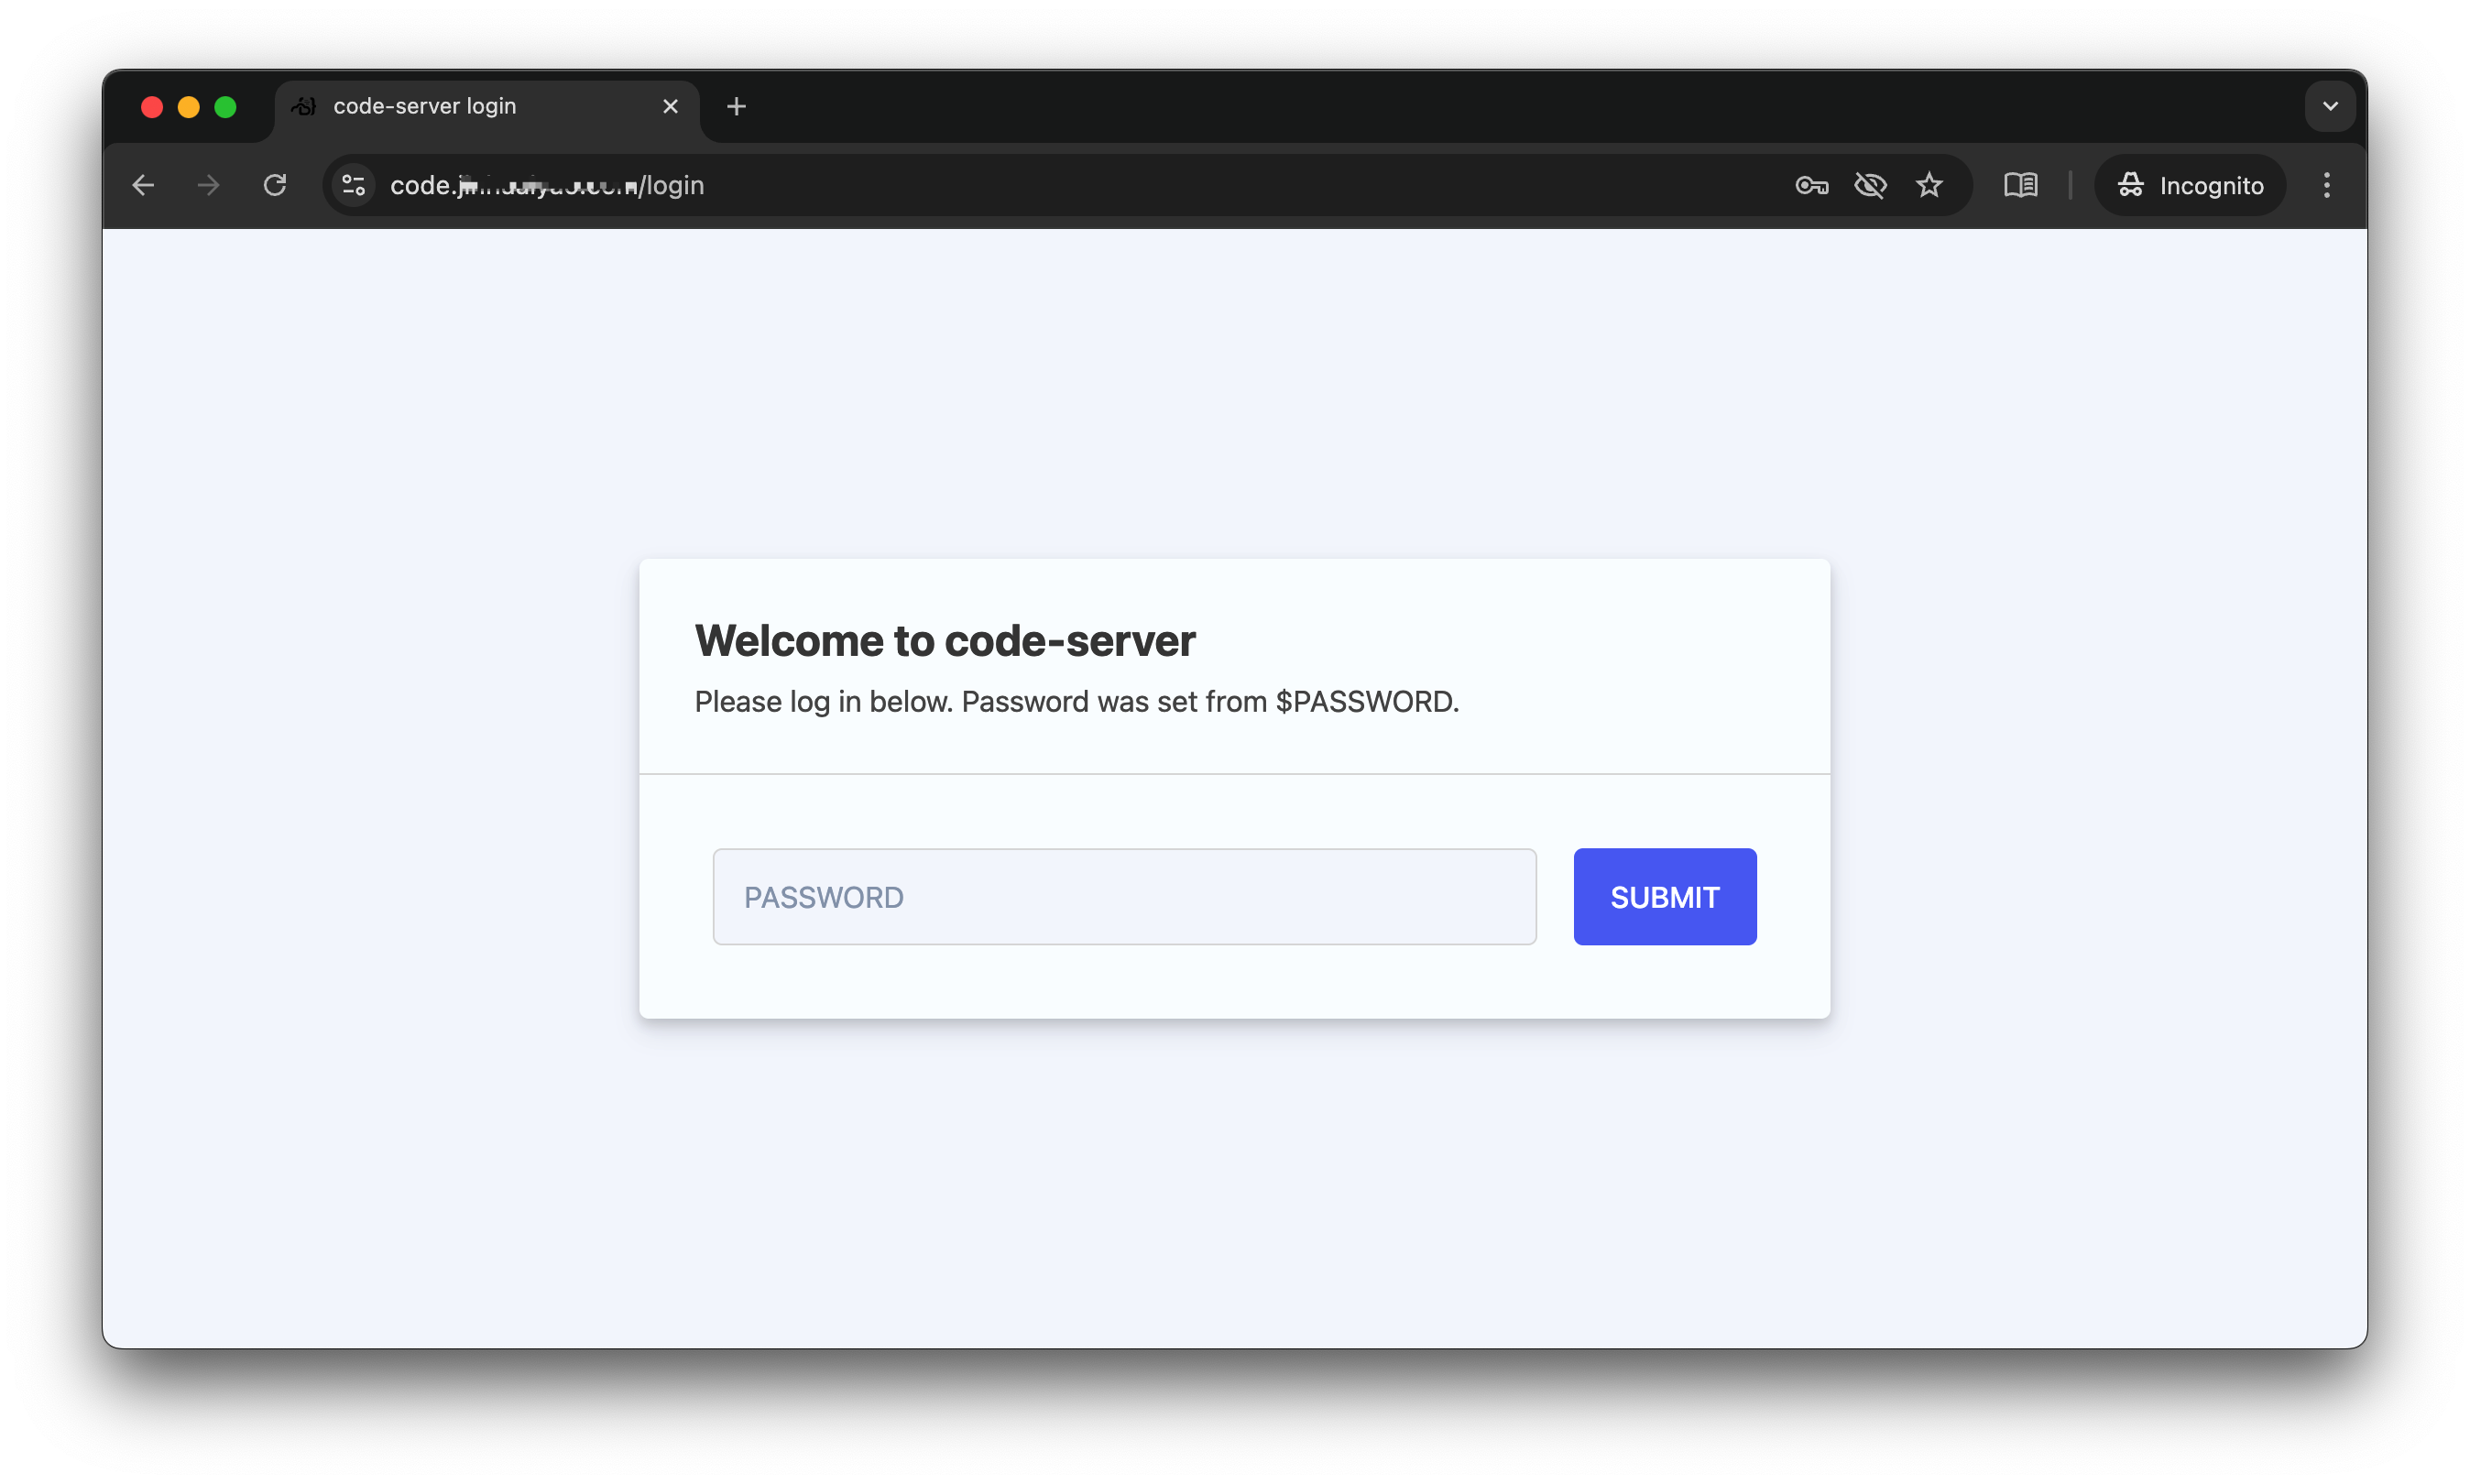Expand the tab search chevron
The height and width of the screenshot is (1484, 2470).
click(x=2330, y=106)
